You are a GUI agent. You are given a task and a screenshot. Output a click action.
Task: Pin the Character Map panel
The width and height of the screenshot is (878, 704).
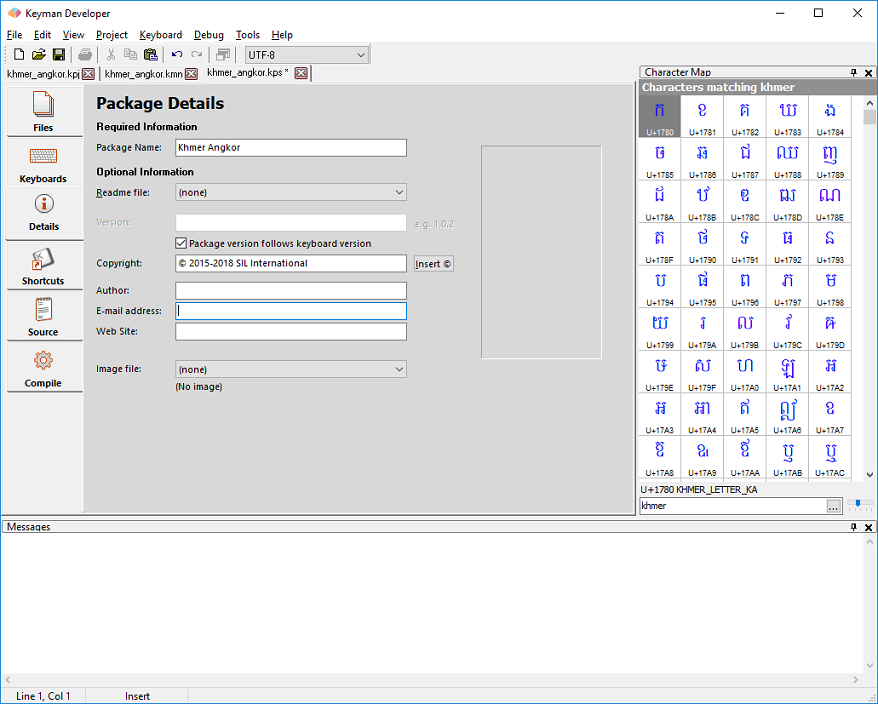coord(853,72)
